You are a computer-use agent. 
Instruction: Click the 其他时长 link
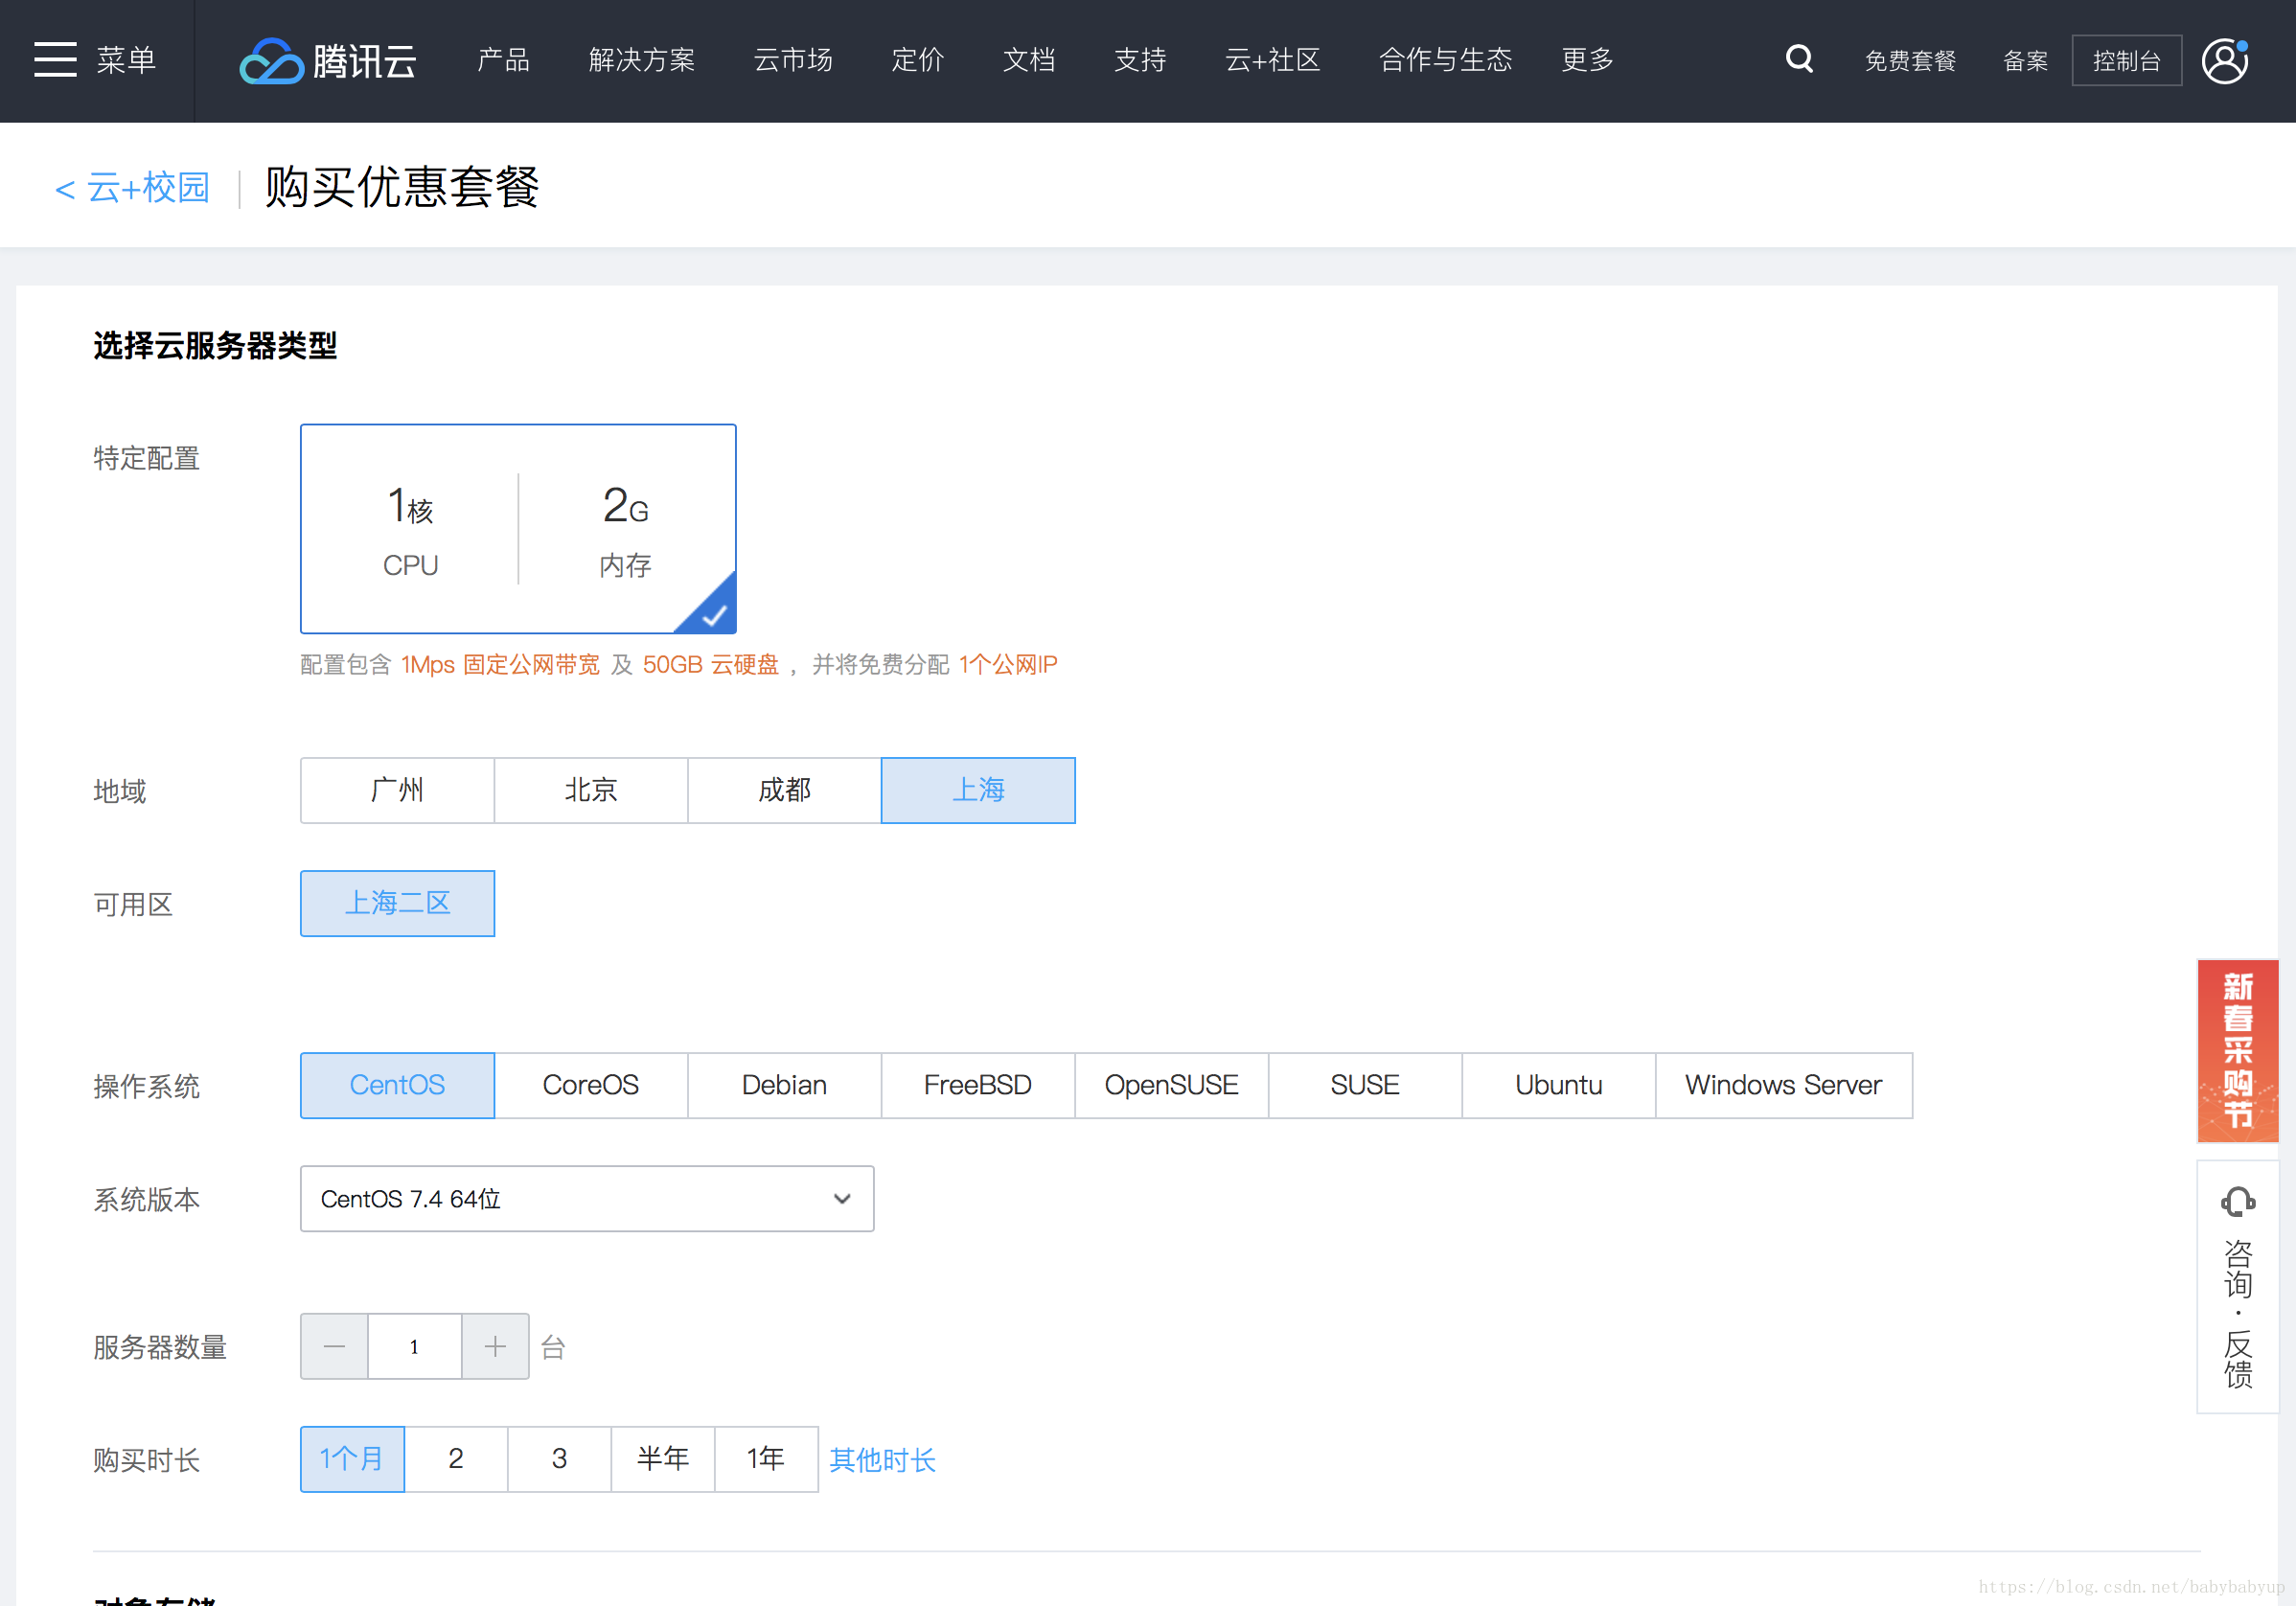coord(882,1460)
